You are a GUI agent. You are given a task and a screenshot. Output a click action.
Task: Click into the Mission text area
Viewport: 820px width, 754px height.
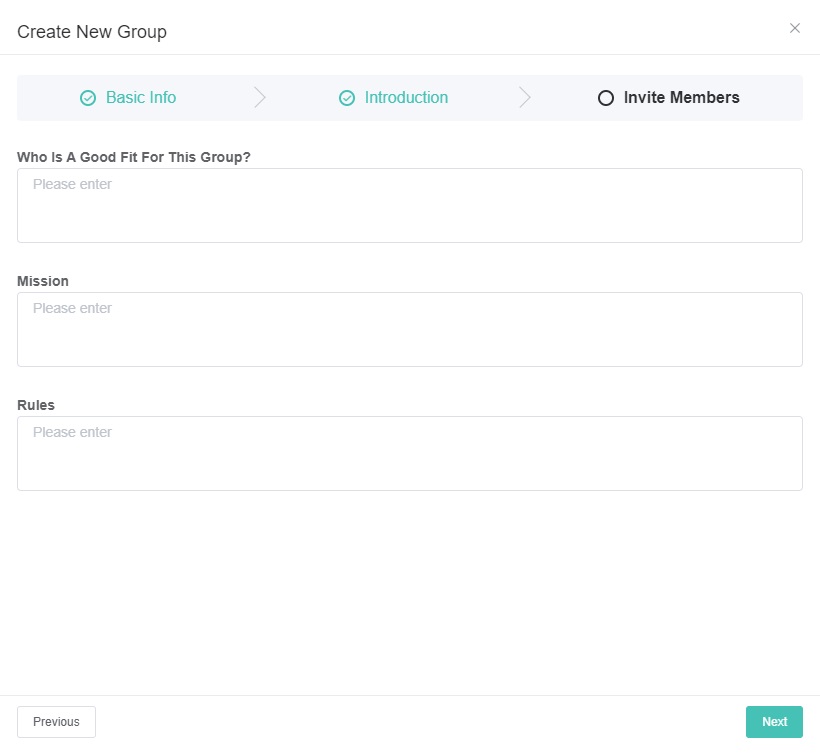point(410,329)
